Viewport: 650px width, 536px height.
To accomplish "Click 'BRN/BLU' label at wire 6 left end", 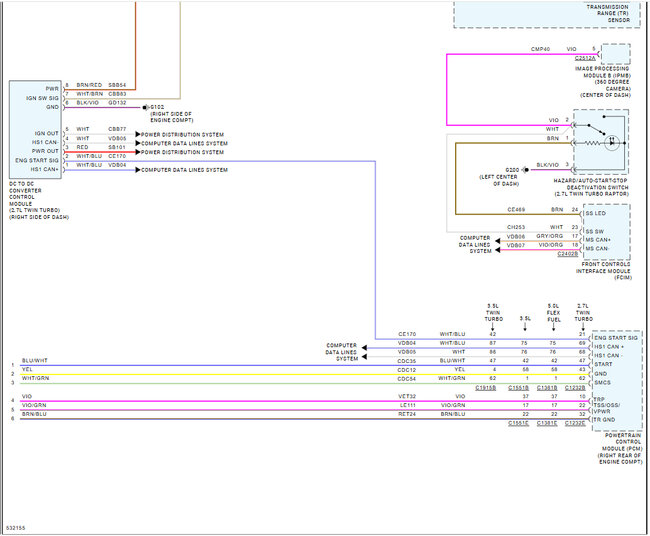I will [34, 414].
